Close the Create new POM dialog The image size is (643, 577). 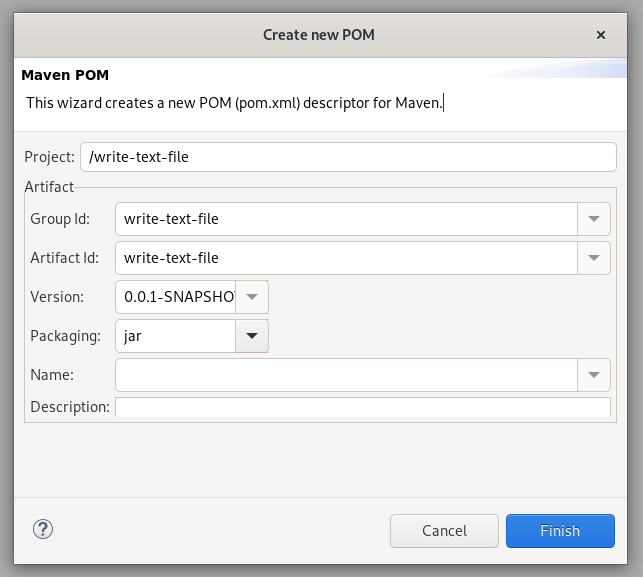[x=601, y=35]
